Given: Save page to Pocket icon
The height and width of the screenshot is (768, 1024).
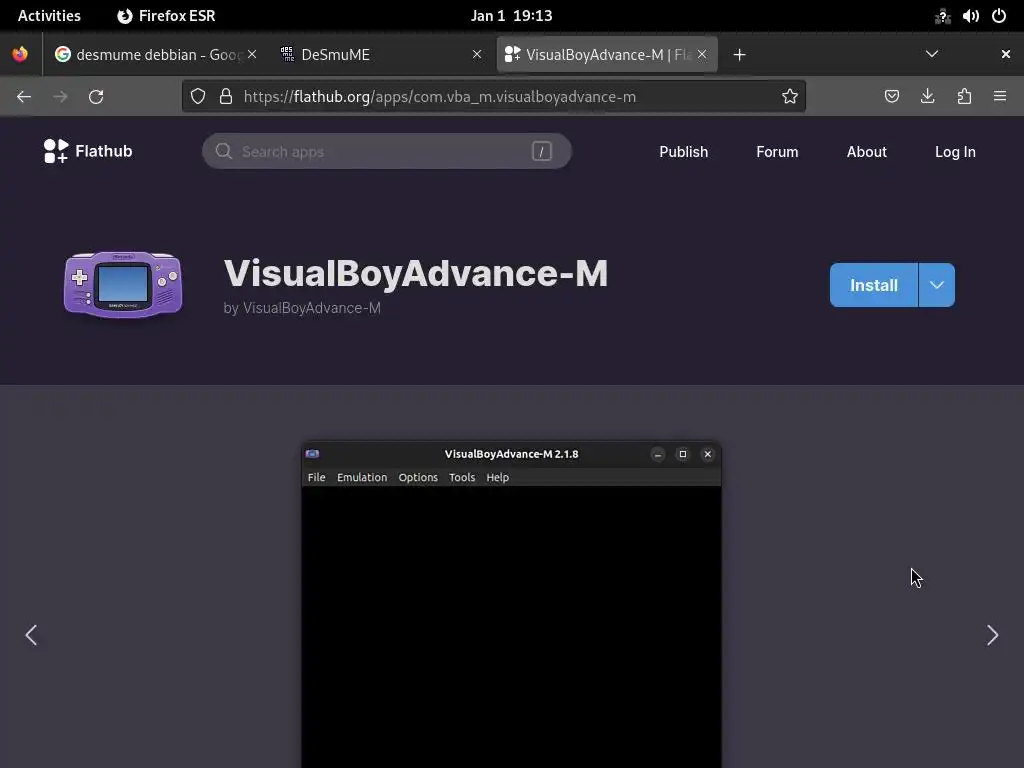Looking at the screenshot, I should (891, 97).
